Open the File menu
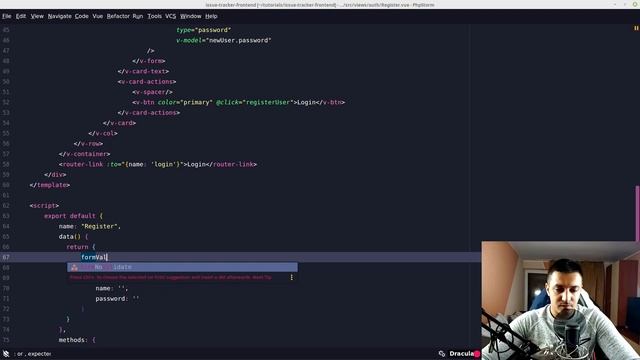This screenshot has height=360, width=640. (x=7, y=16)
